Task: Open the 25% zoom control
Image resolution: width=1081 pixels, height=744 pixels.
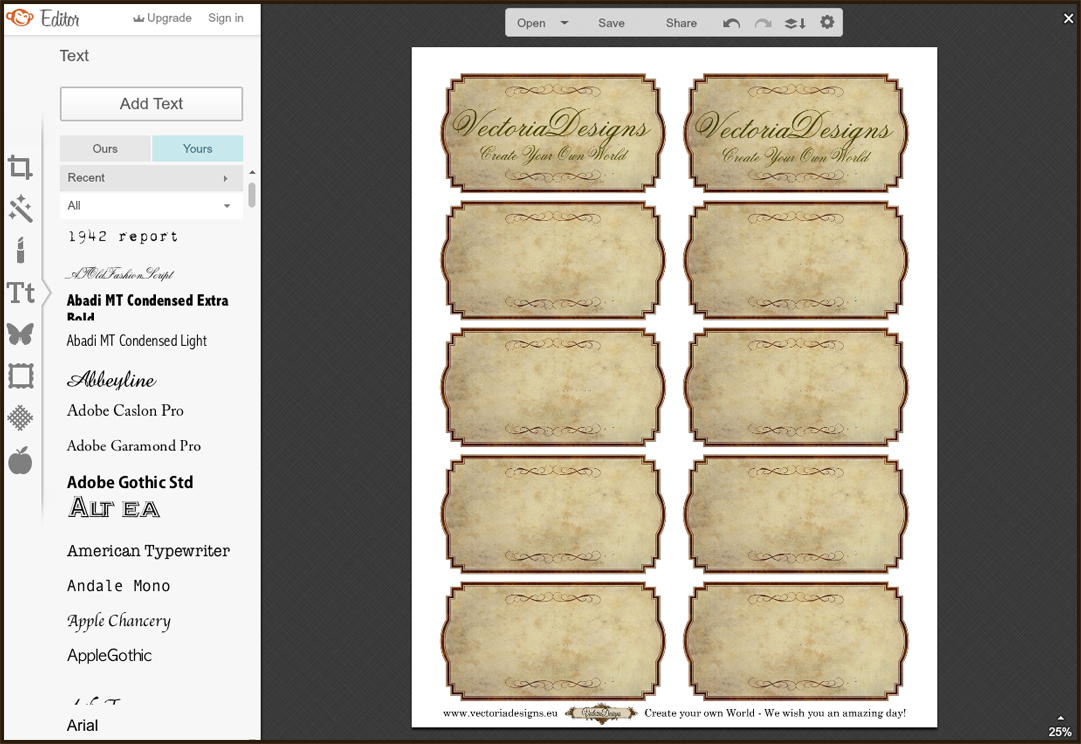Action: tap(1060, 728)
